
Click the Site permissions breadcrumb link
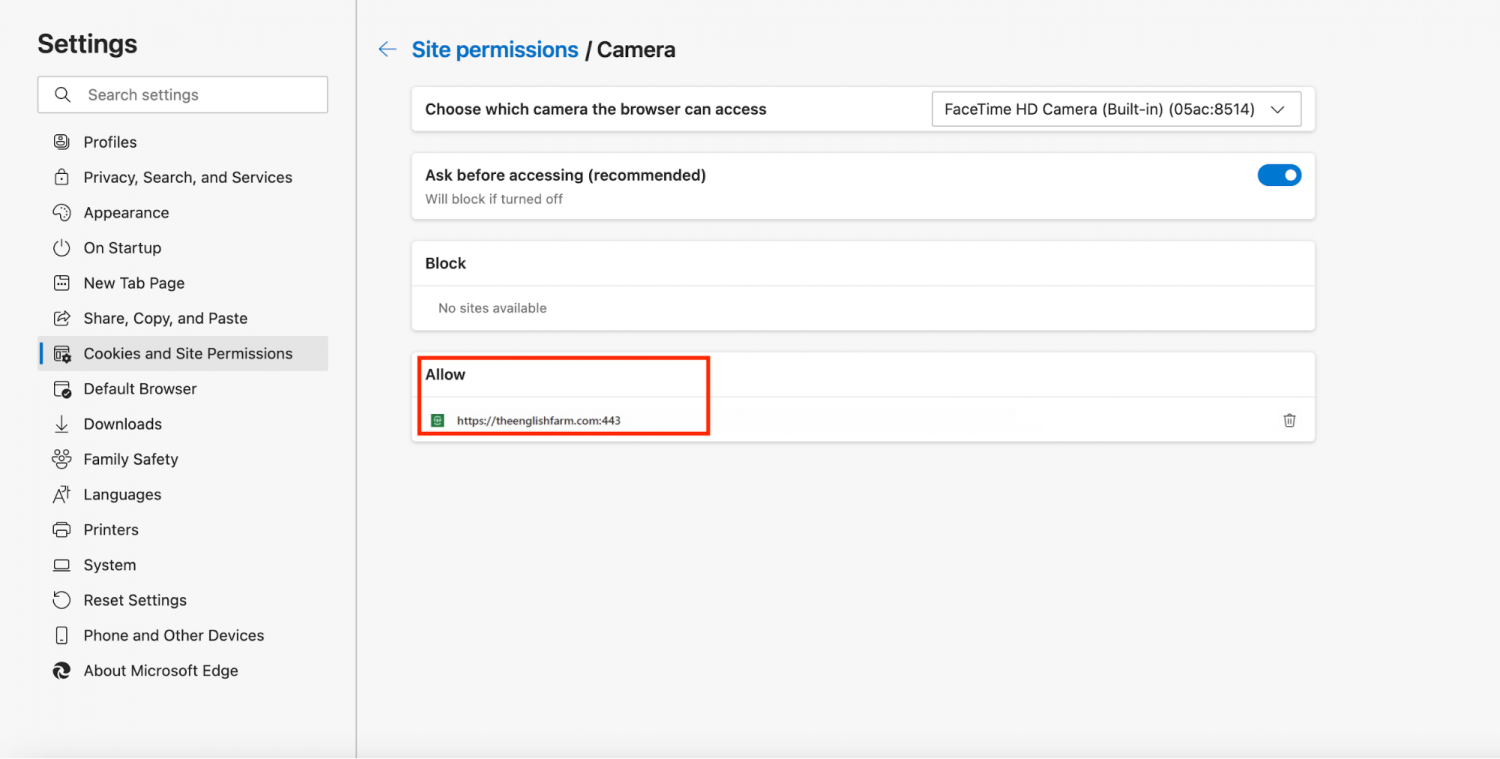[494, 48]
